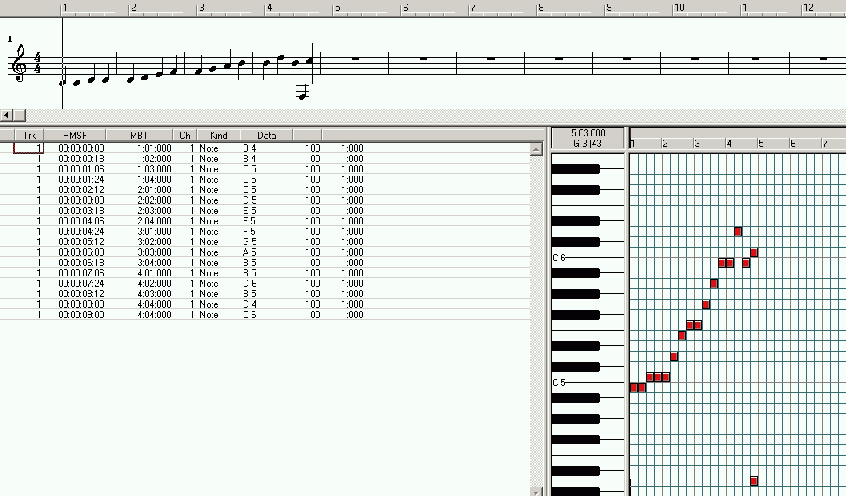Click the Kind column header
This screenshot has width=846, height=496.
coord(218,134)
